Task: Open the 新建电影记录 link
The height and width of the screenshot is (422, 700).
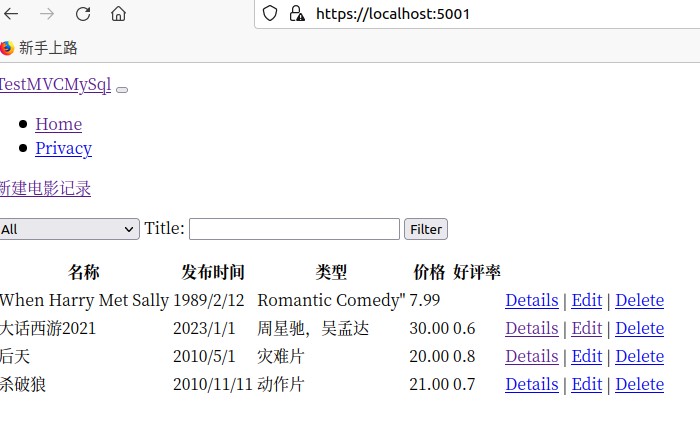Action: 45,188
